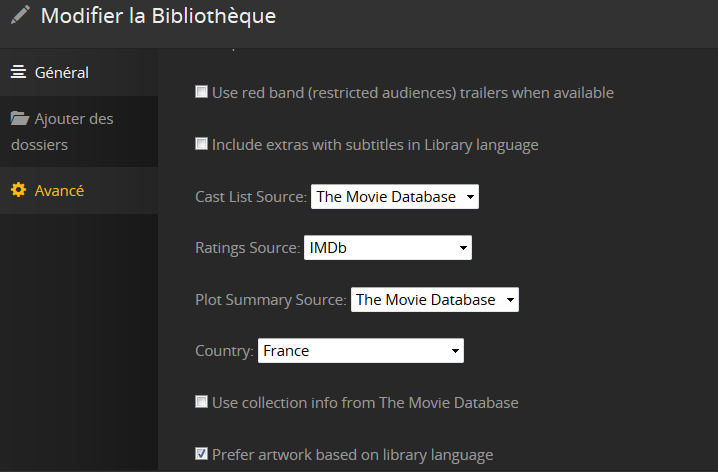Enable red band trailers checkbox
This screenshot has width=718, height=472.
(x=201, y=93)
